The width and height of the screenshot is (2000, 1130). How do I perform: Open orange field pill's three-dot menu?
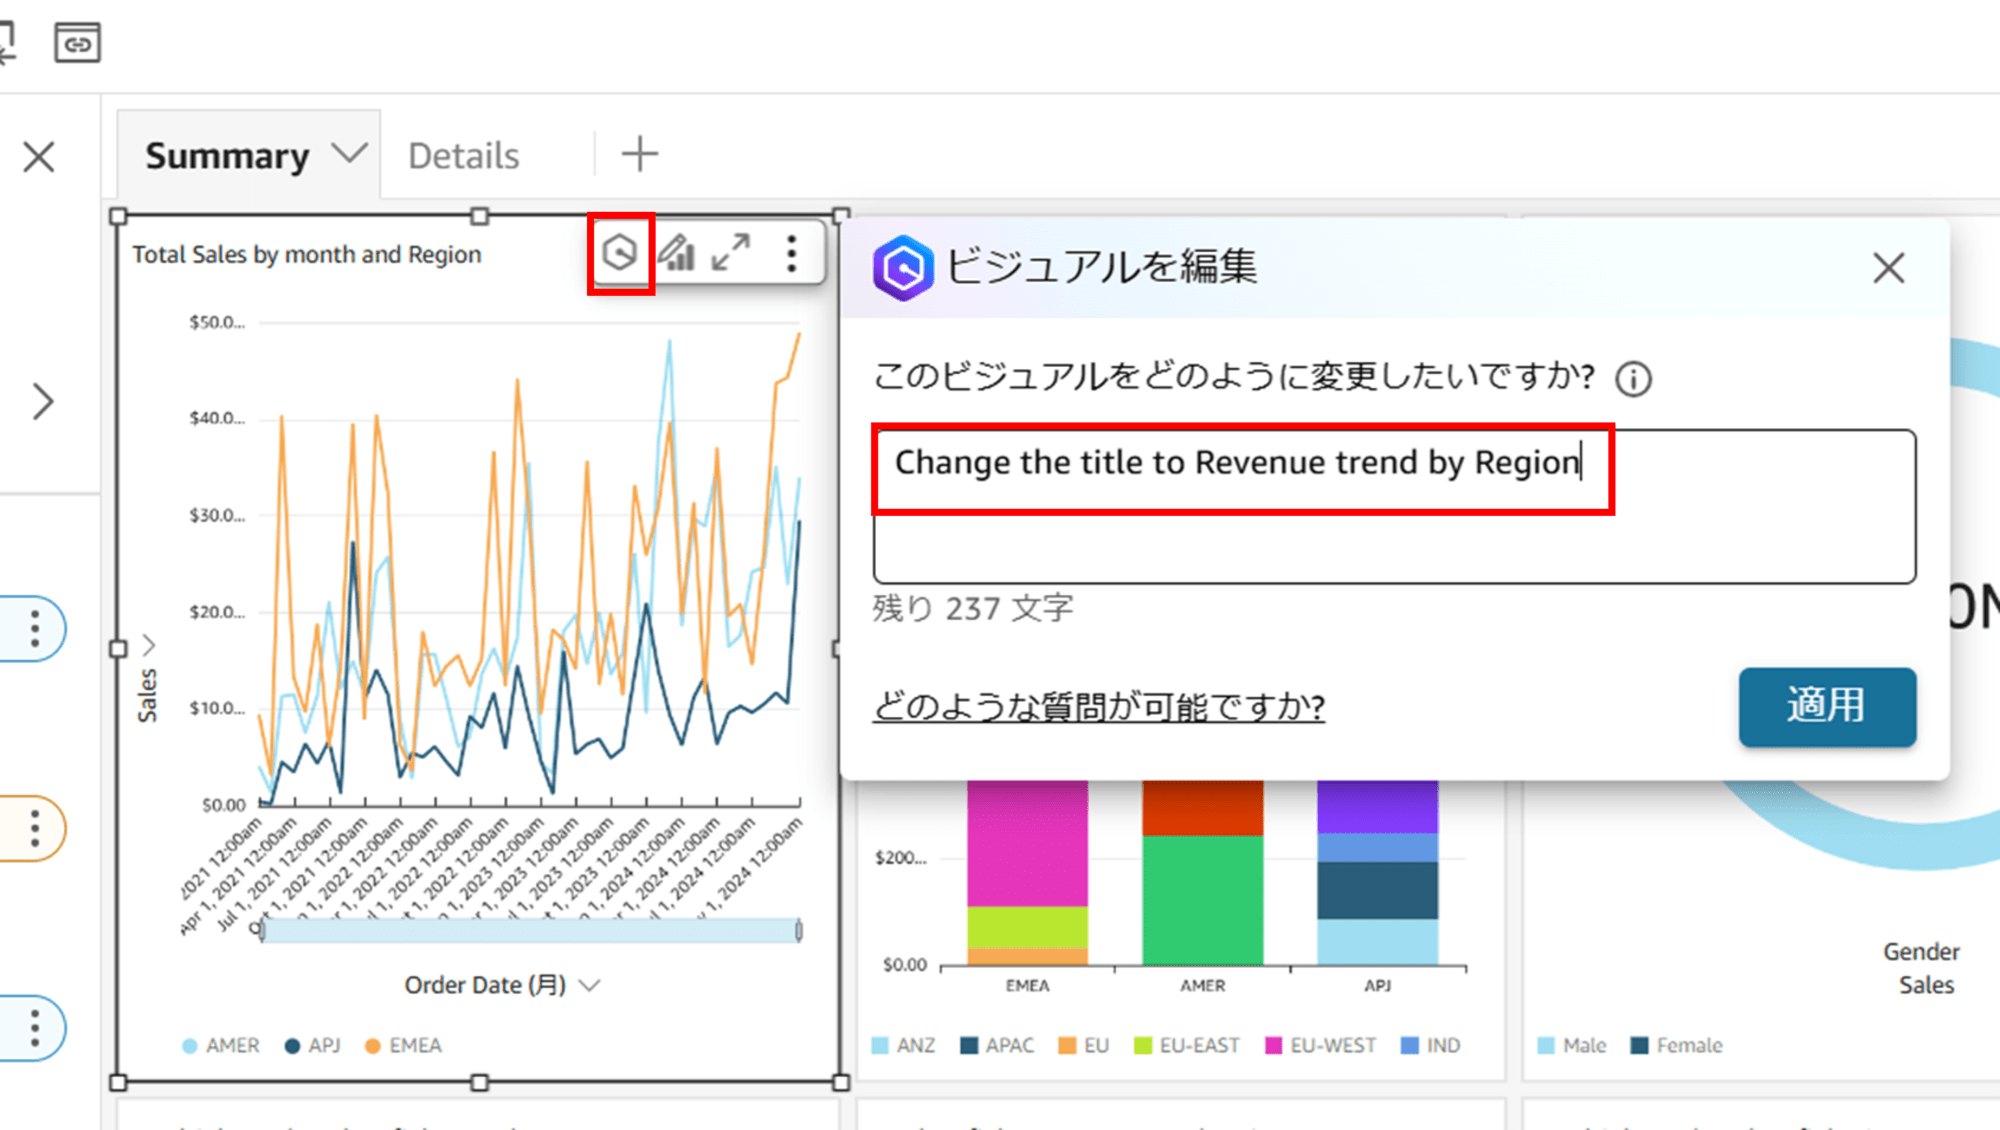pos(35,829)
